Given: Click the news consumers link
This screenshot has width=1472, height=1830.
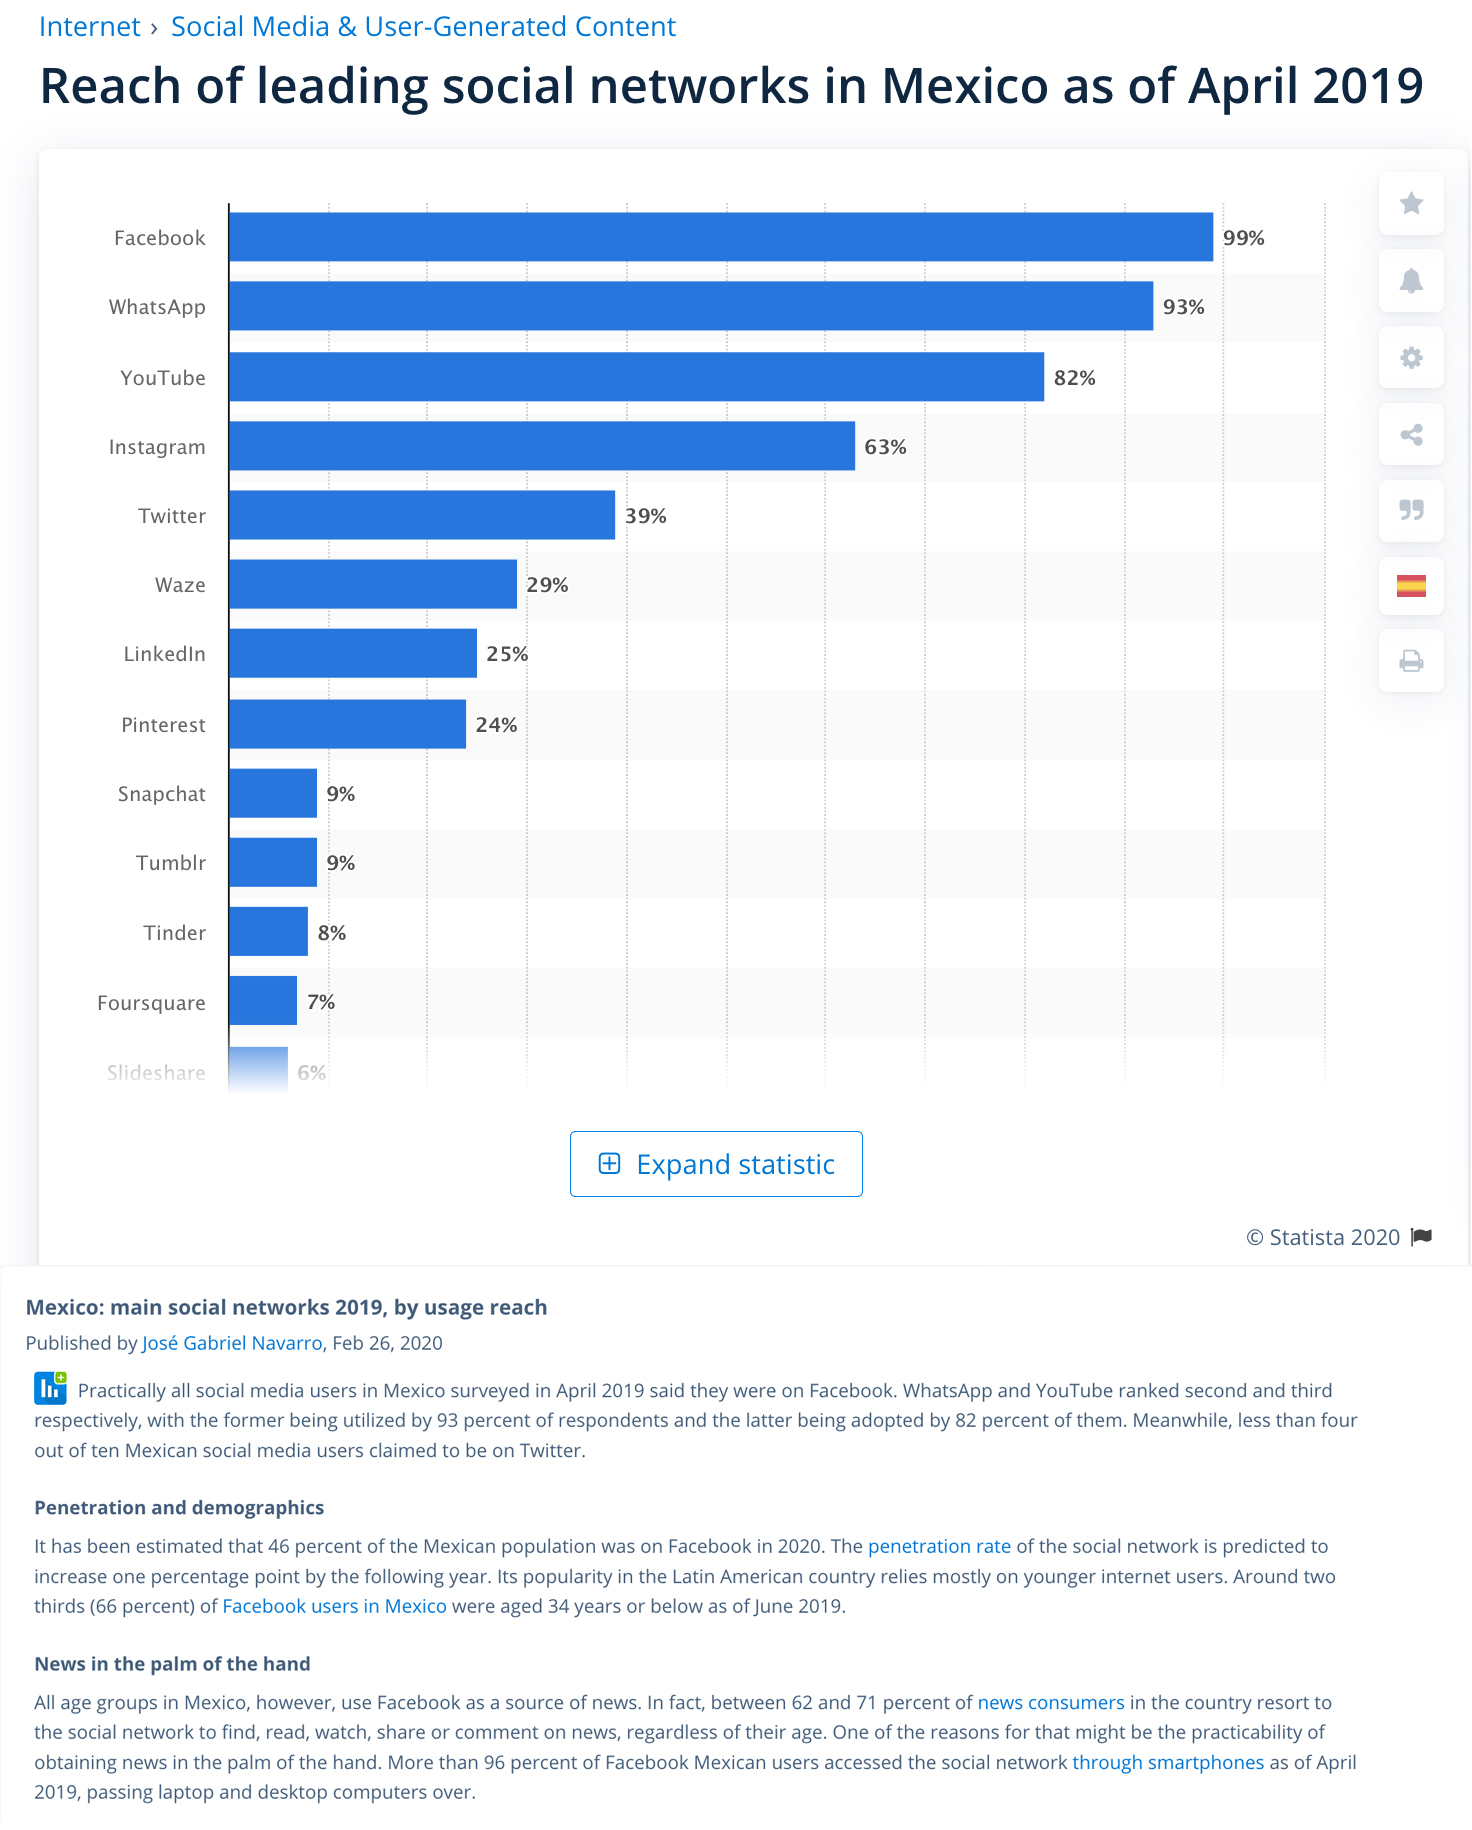Looking at the screenshot, I should (x=1051, y=1702).
